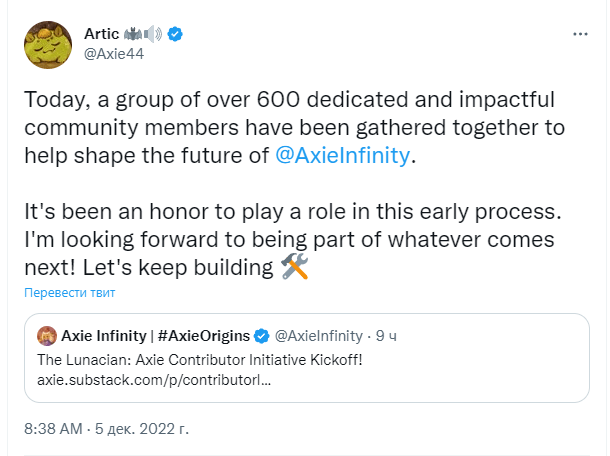The width and height of the screenshot is (610, 456).
Task: Click the bat emoji in the display name
Action: [133, 34]
